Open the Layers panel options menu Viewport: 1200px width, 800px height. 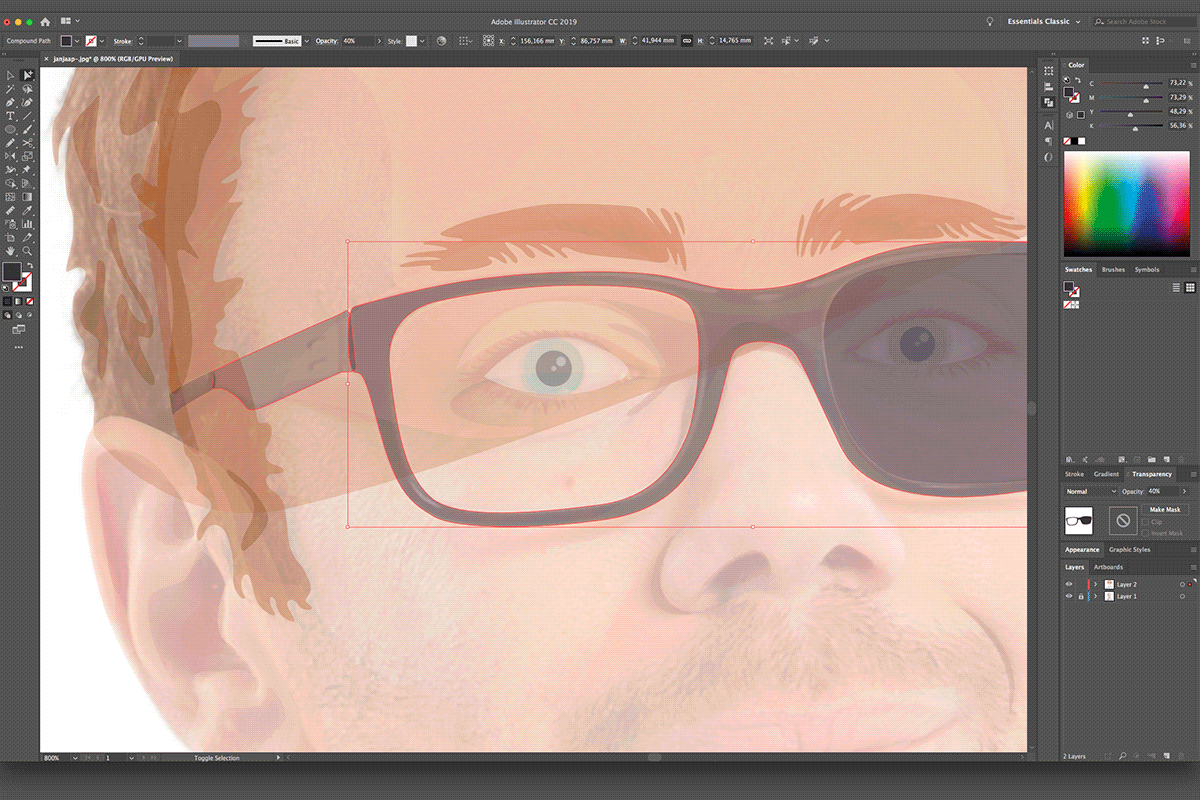1193,567
